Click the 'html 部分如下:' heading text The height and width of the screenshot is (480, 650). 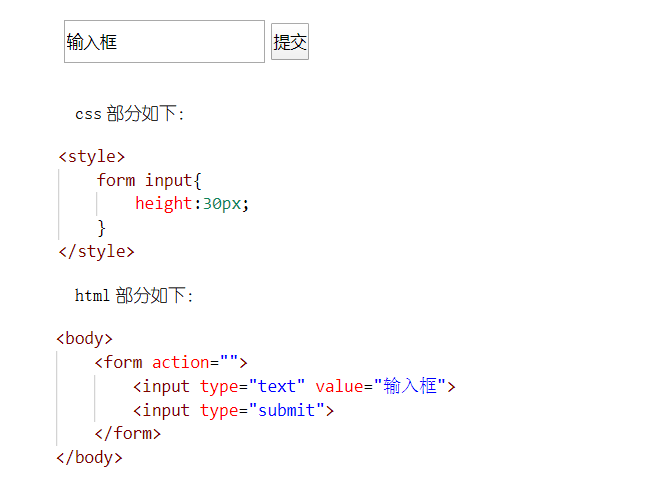pos(133,295)
